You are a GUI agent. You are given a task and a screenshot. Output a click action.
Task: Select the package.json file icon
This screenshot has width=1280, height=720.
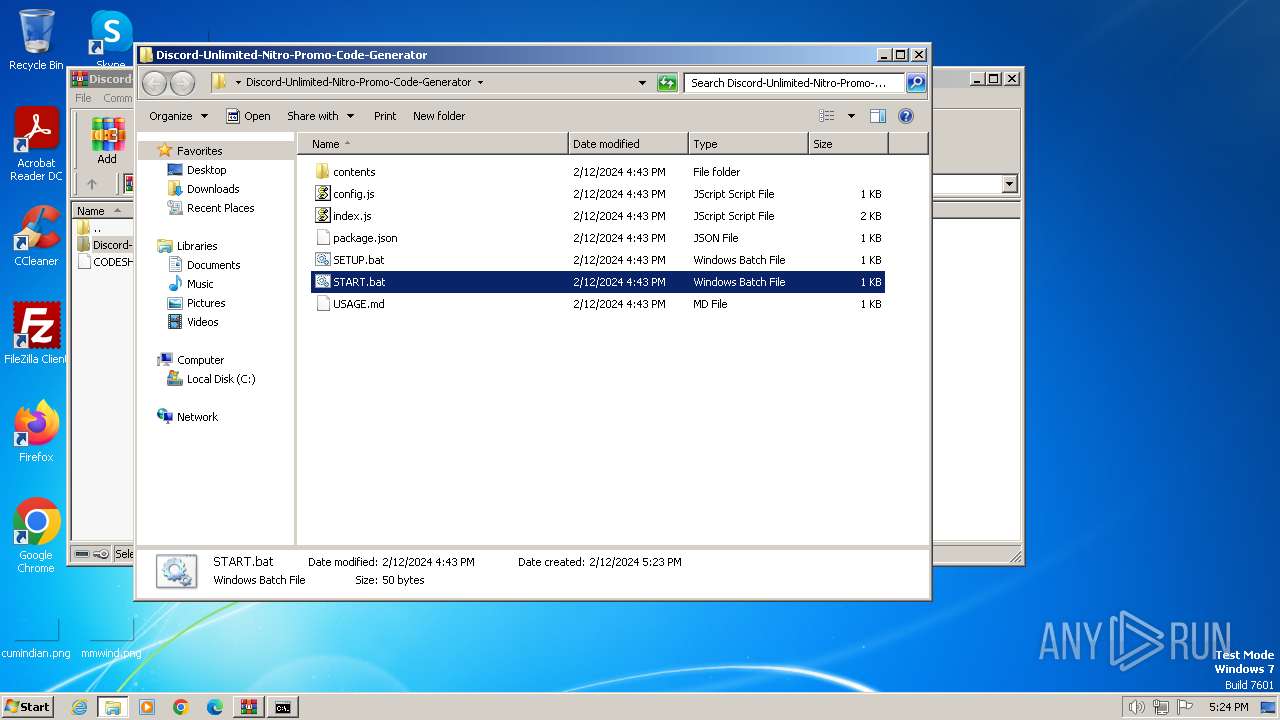point(322,238)
